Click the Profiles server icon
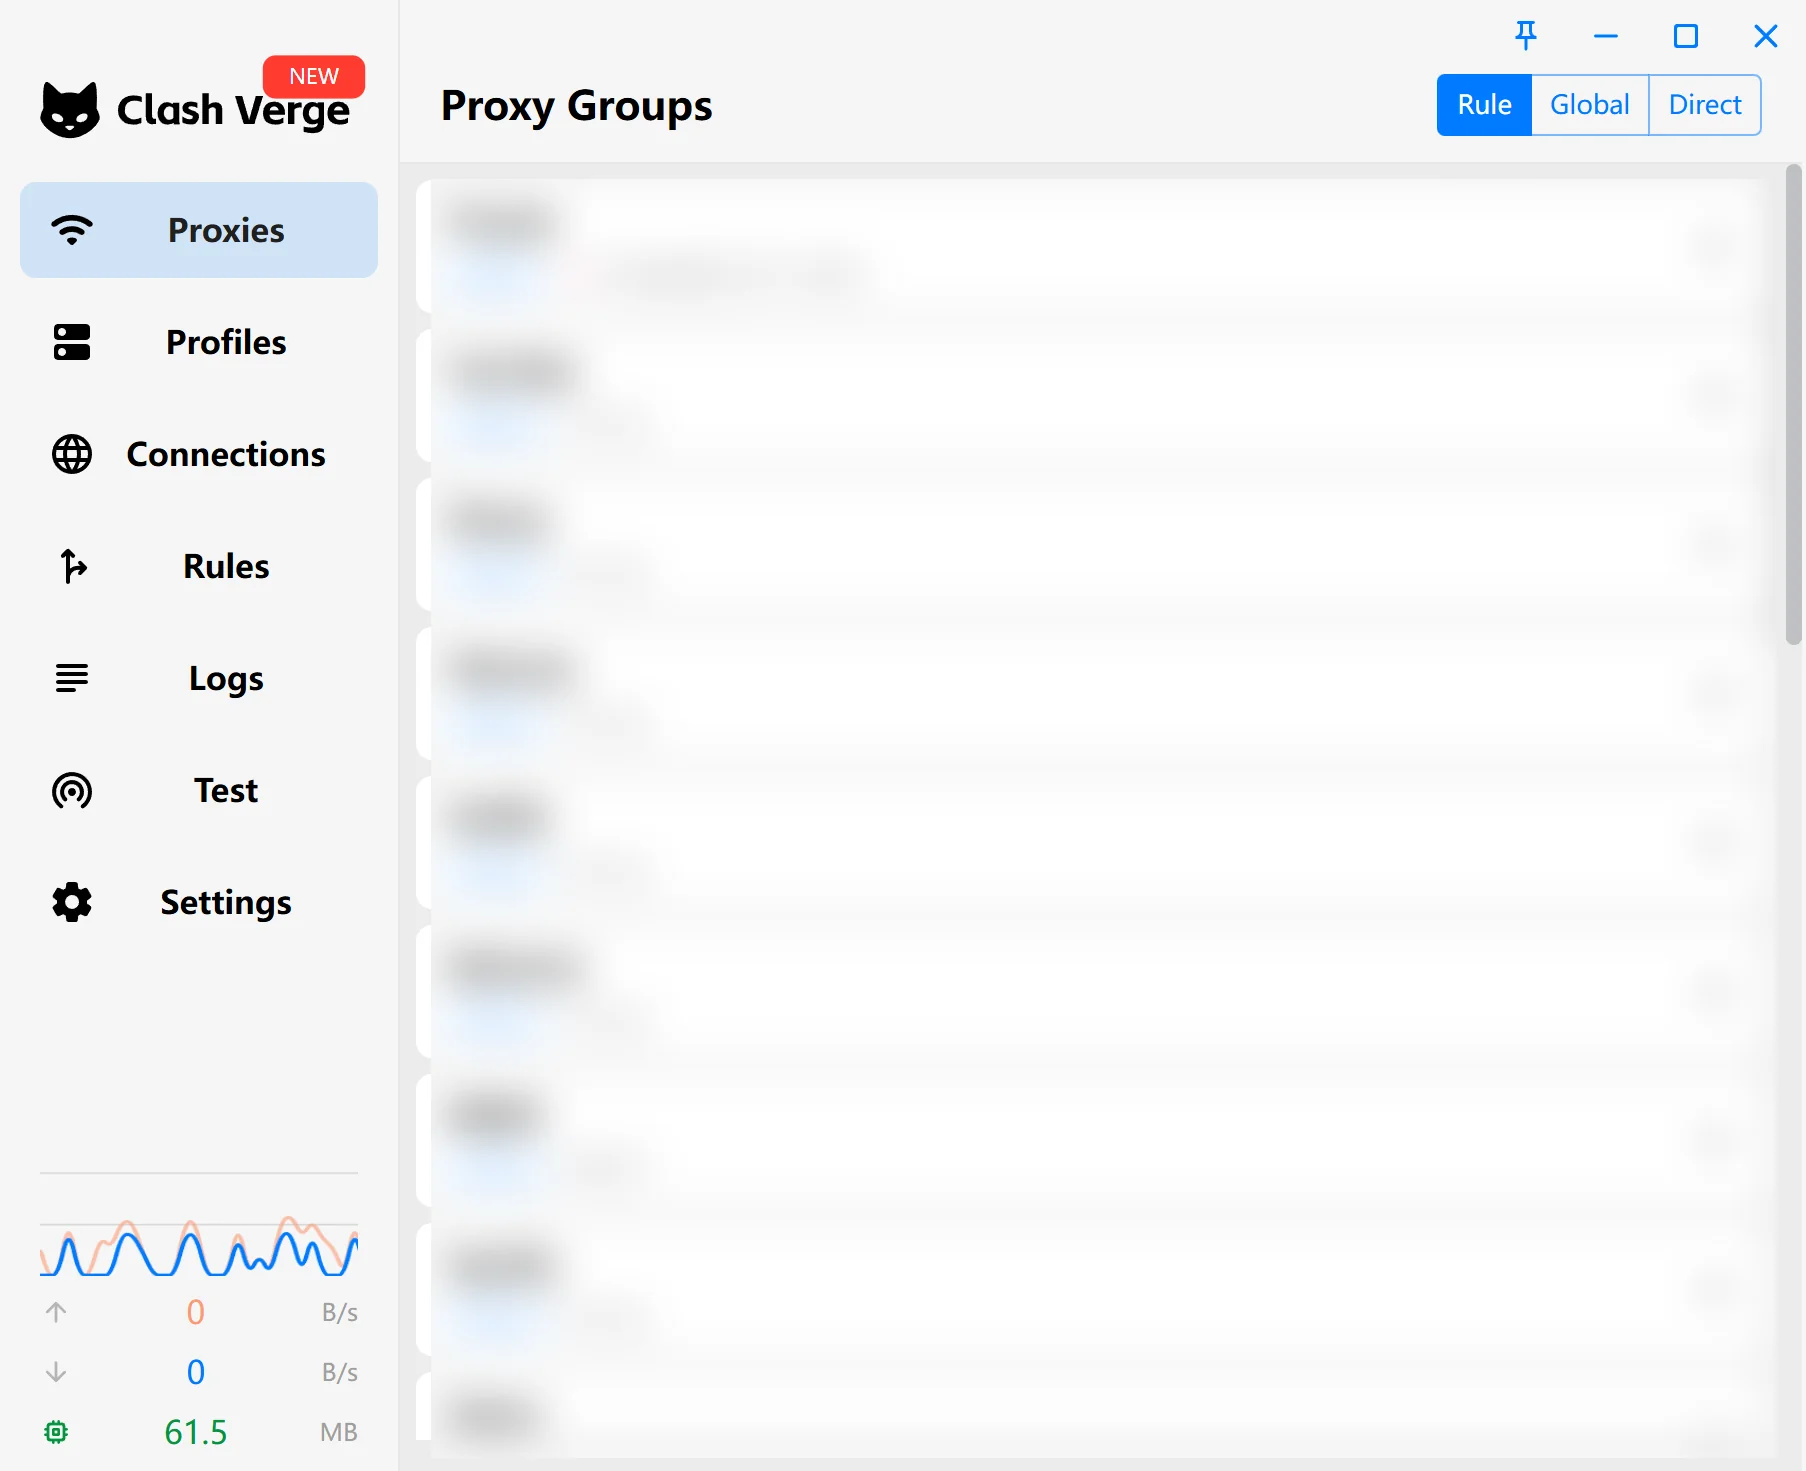This screenshot has height=1471, width=1806. [x=72, y=342]
